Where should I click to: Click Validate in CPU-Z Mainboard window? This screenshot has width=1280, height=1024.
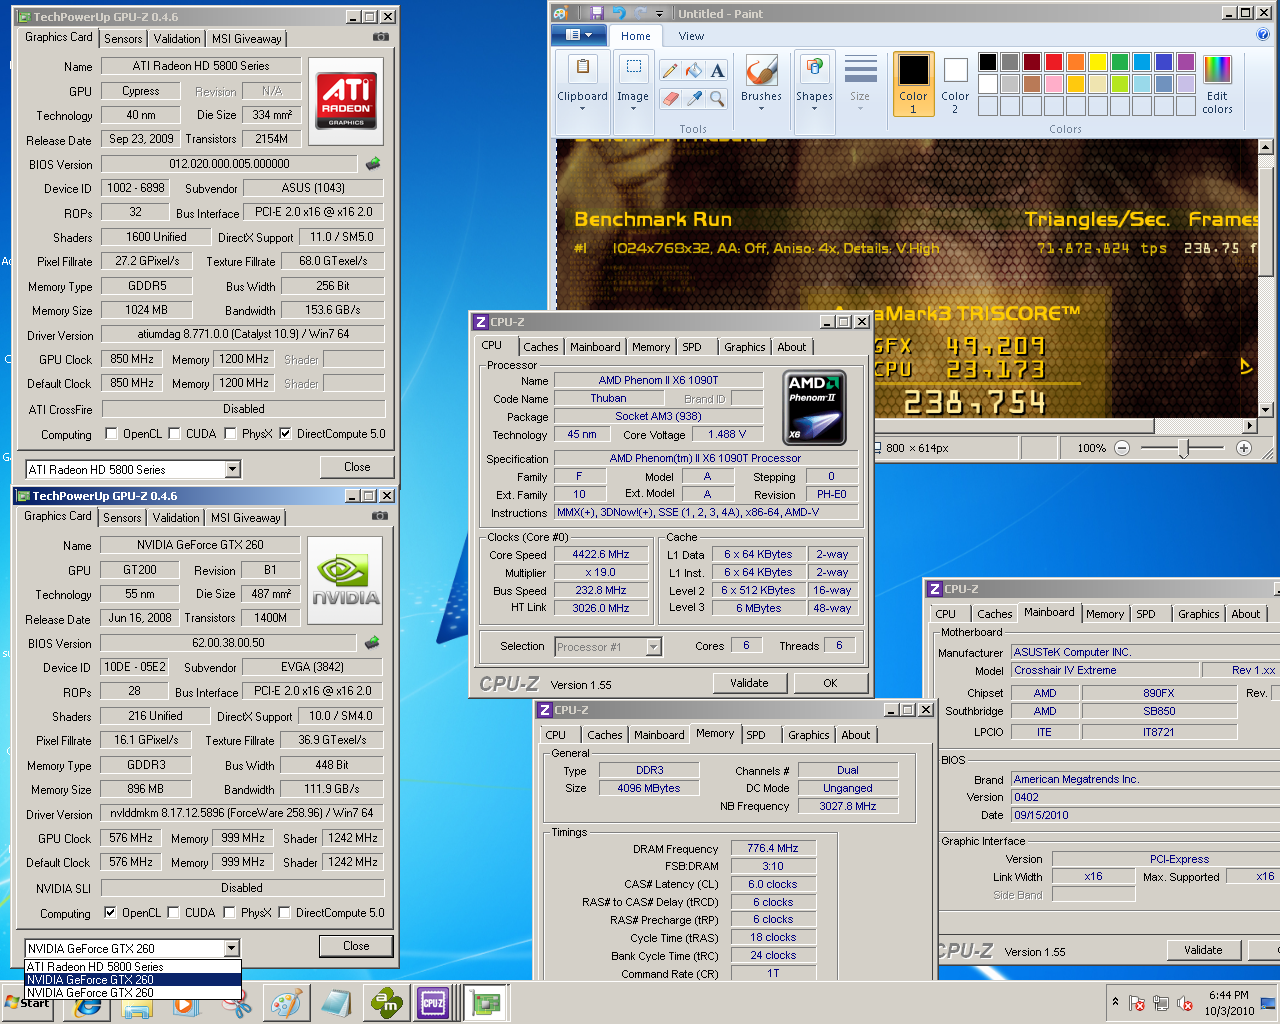coord(1203,950)
